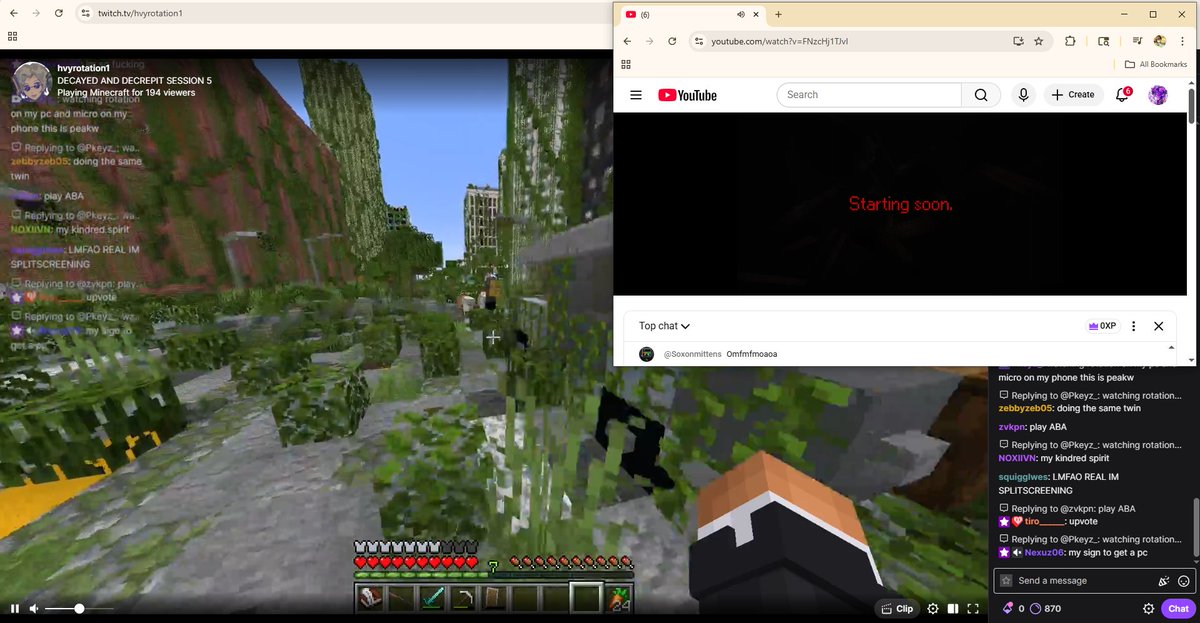1200x623 pixels.
Task: Click the Clip button on Twitch player
Action: tap(897, 608)
